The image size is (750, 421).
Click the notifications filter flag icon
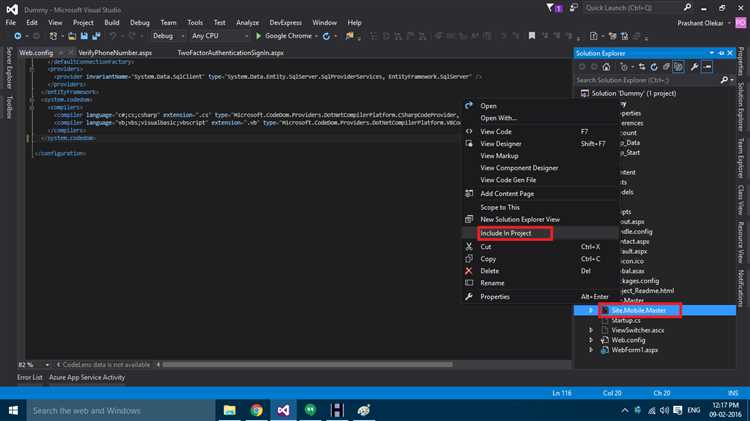(550, 8)
